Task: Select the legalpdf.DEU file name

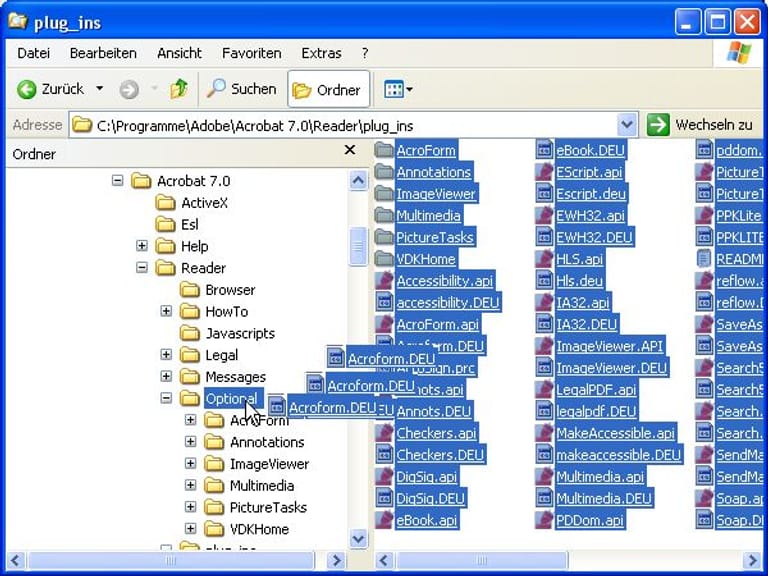Action: pos(596,411)
